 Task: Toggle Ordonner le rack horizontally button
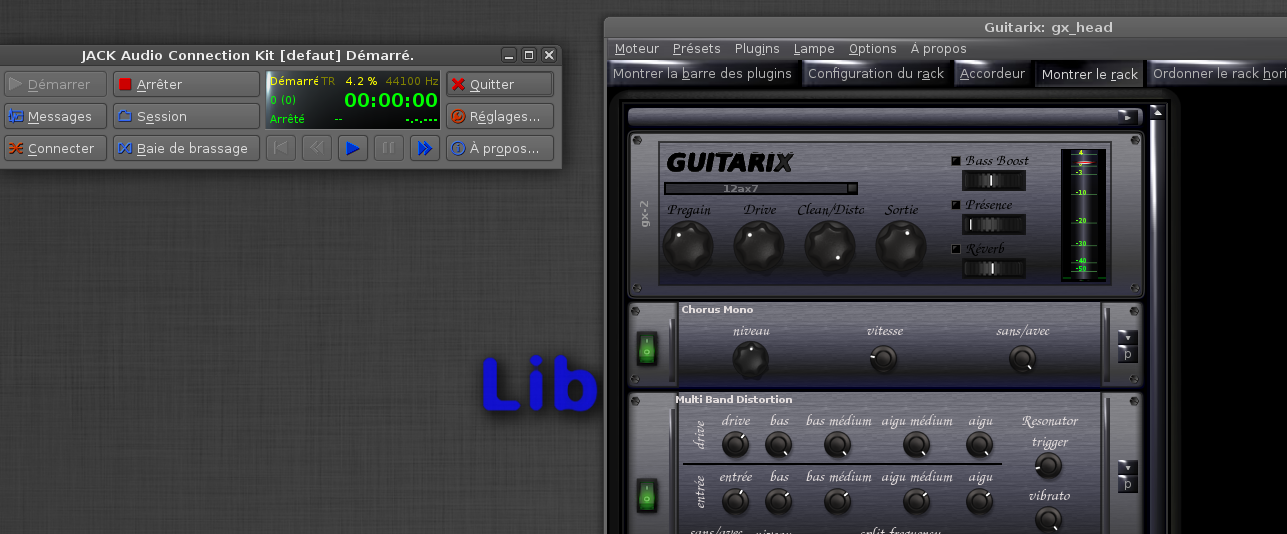(1218, 73)
